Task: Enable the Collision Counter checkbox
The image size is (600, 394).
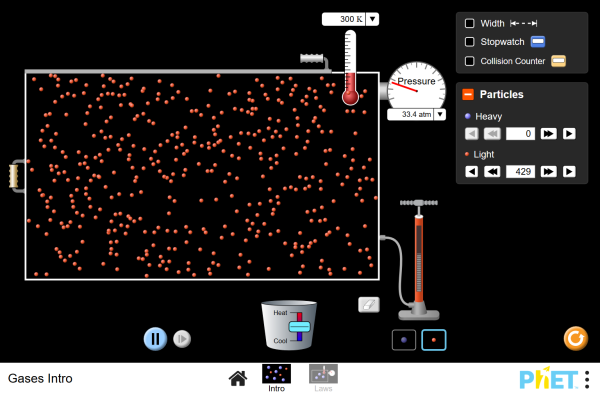Action: click(470, 61)
